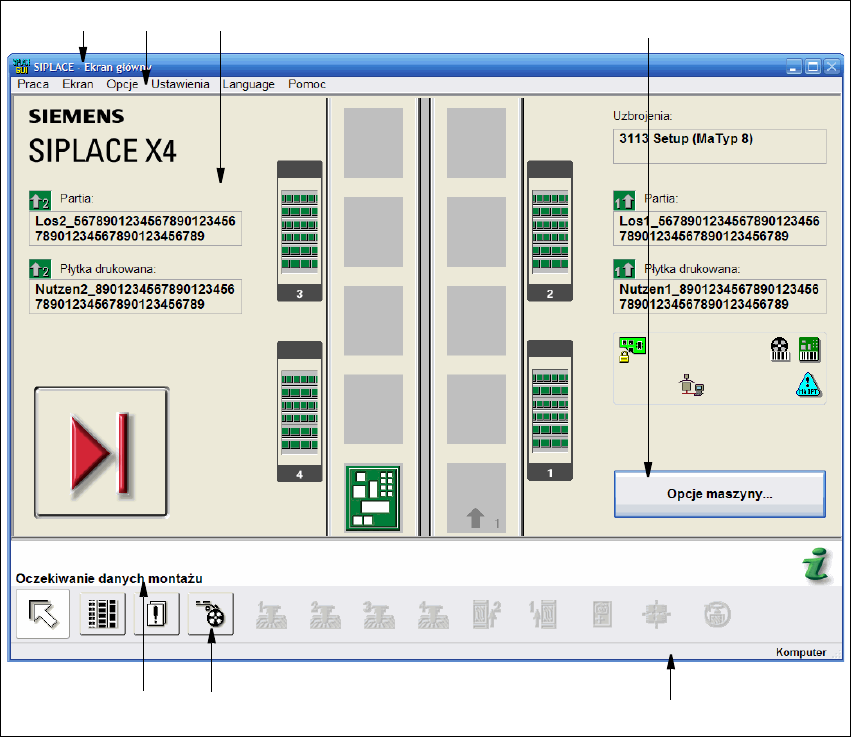This screenshot has width=851, height=737.
Task: Click the disabled round toolbar icon at the end
Action: [717, 614]
